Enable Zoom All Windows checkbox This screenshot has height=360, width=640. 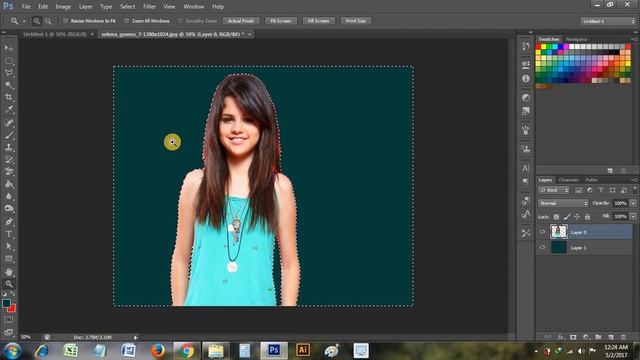(127, 21)
